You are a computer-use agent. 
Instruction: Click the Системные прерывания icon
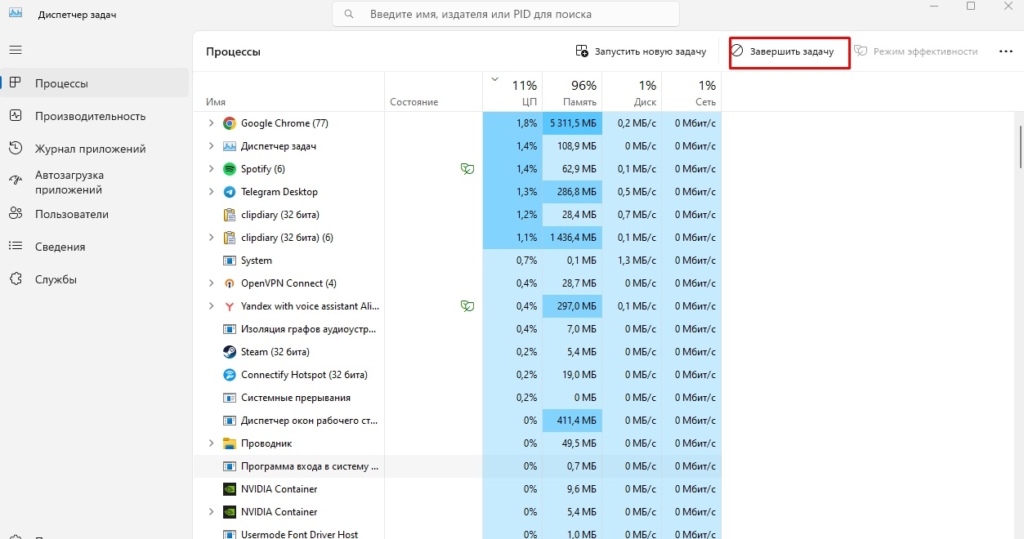[x=229, y=397]
